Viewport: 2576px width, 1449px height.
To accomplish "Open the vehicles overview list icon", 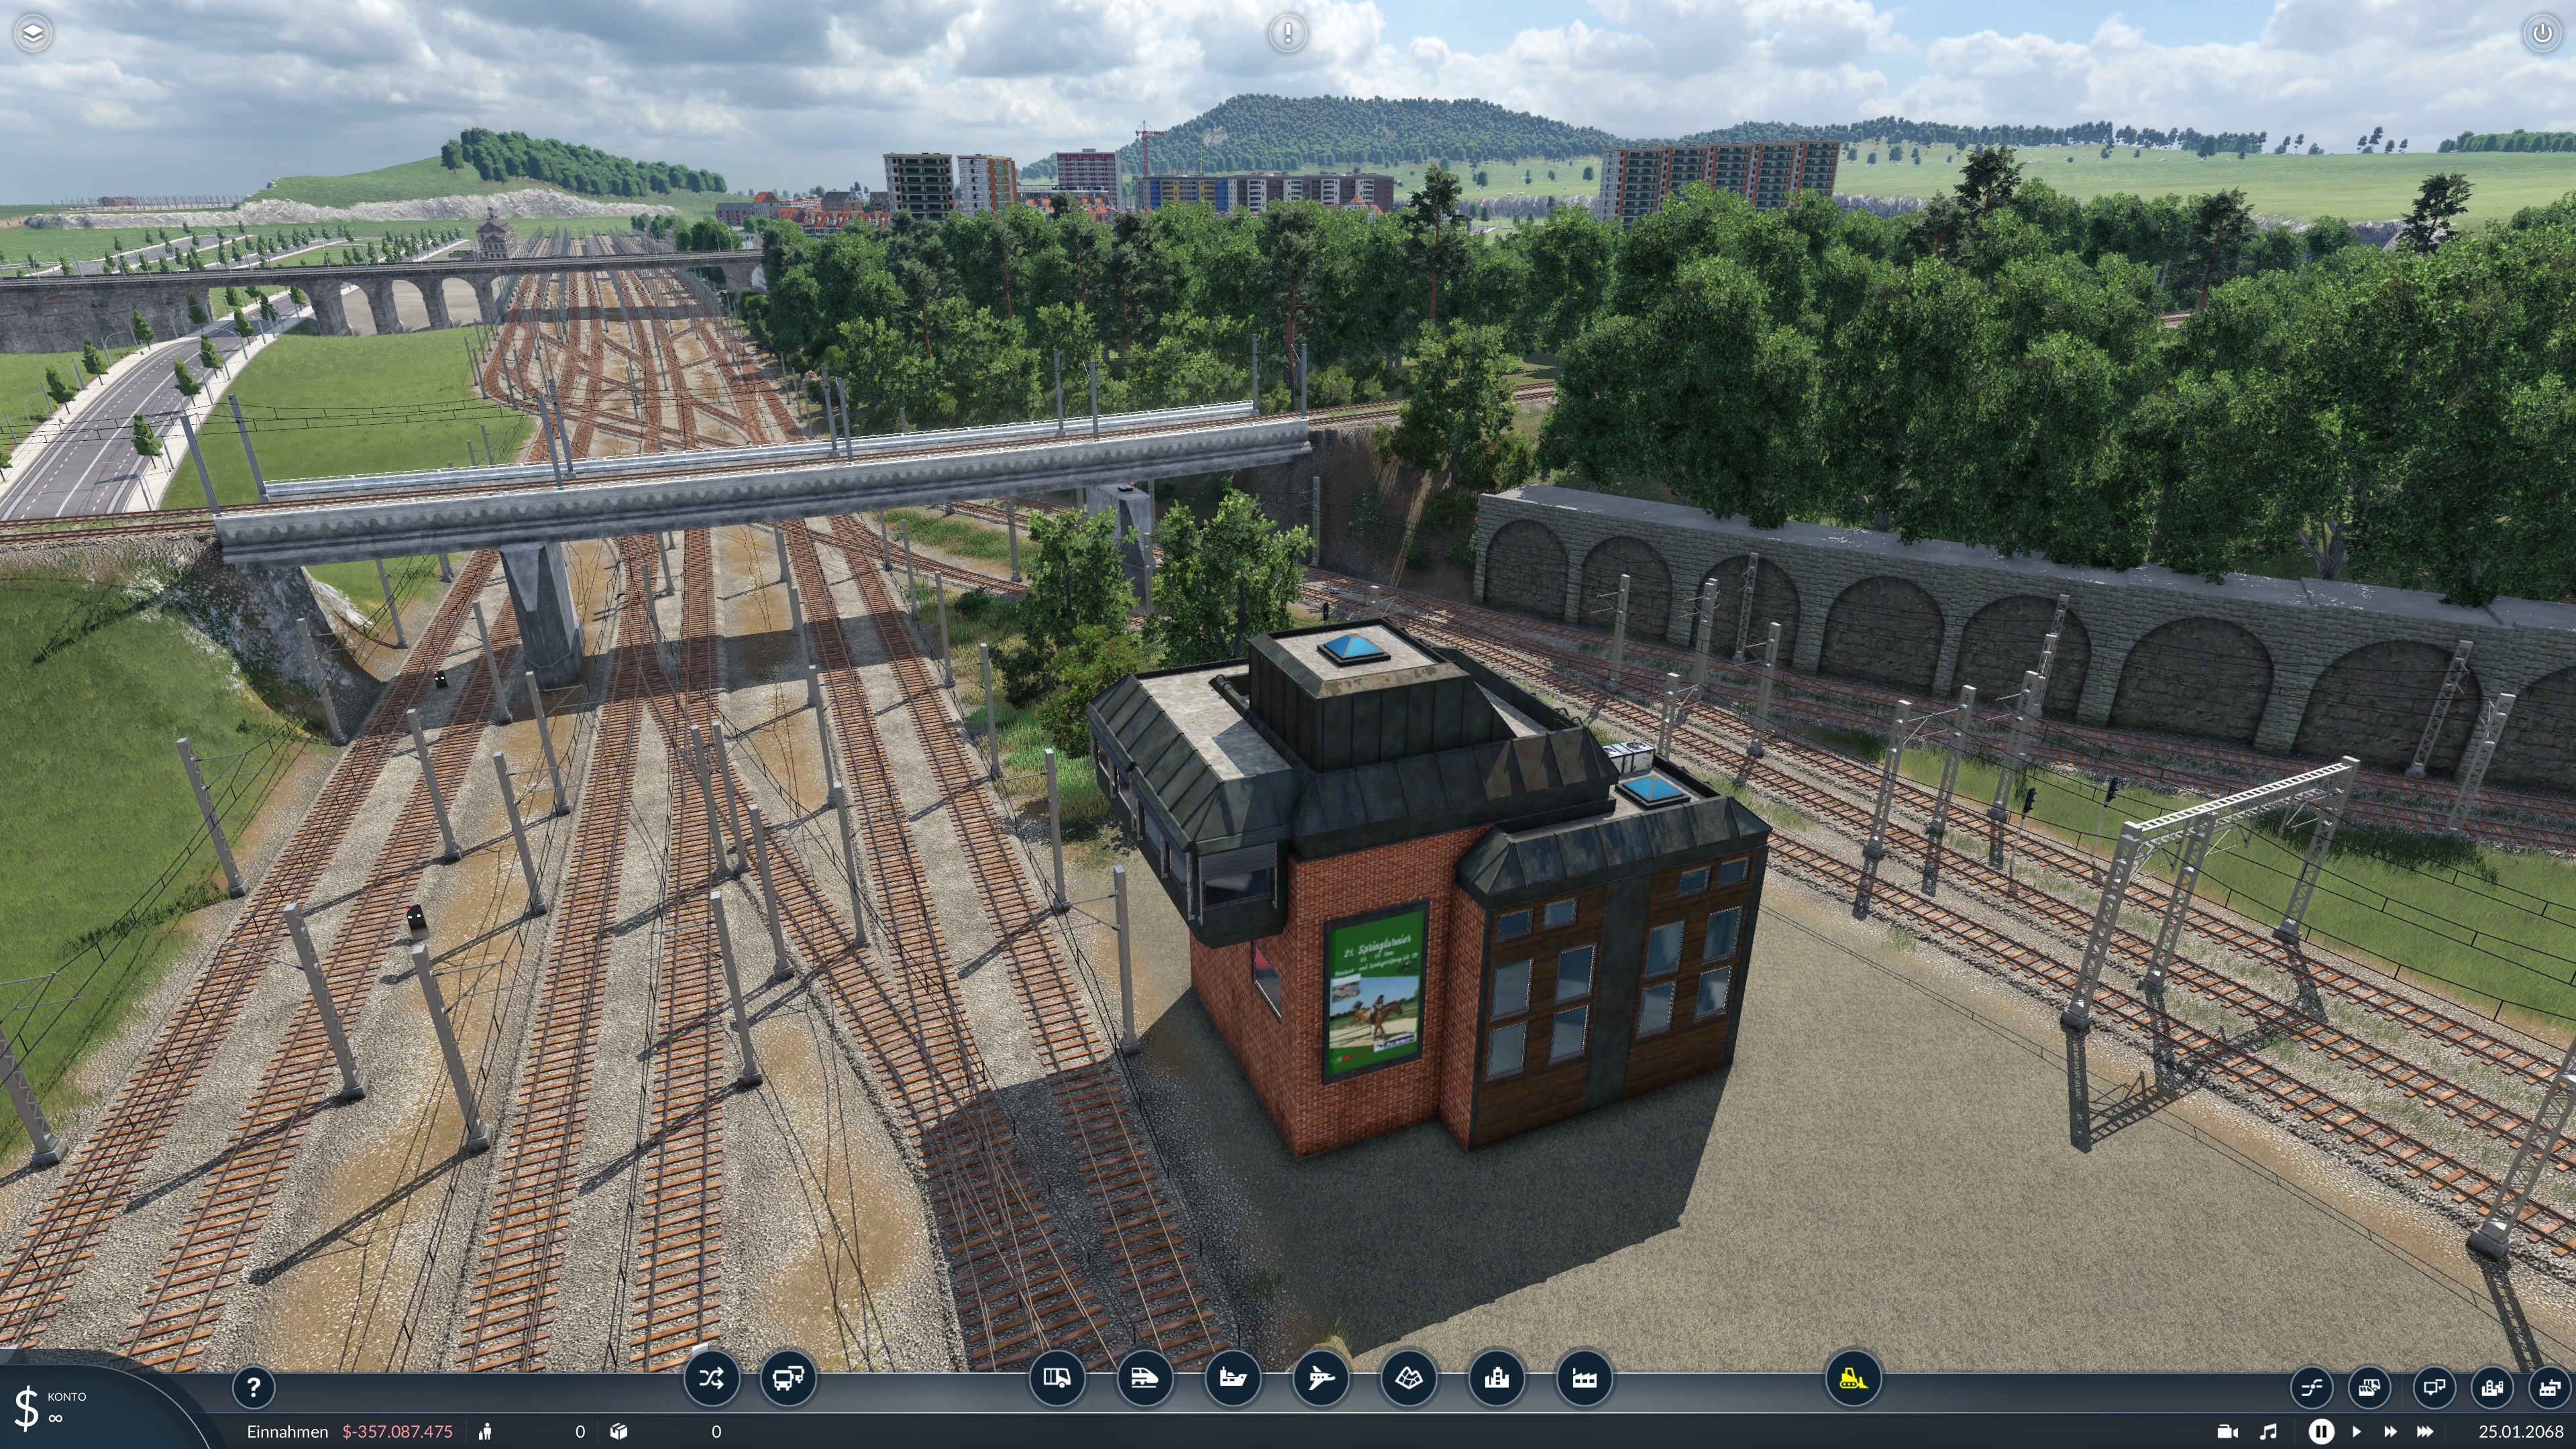I will [2369, 1387].
